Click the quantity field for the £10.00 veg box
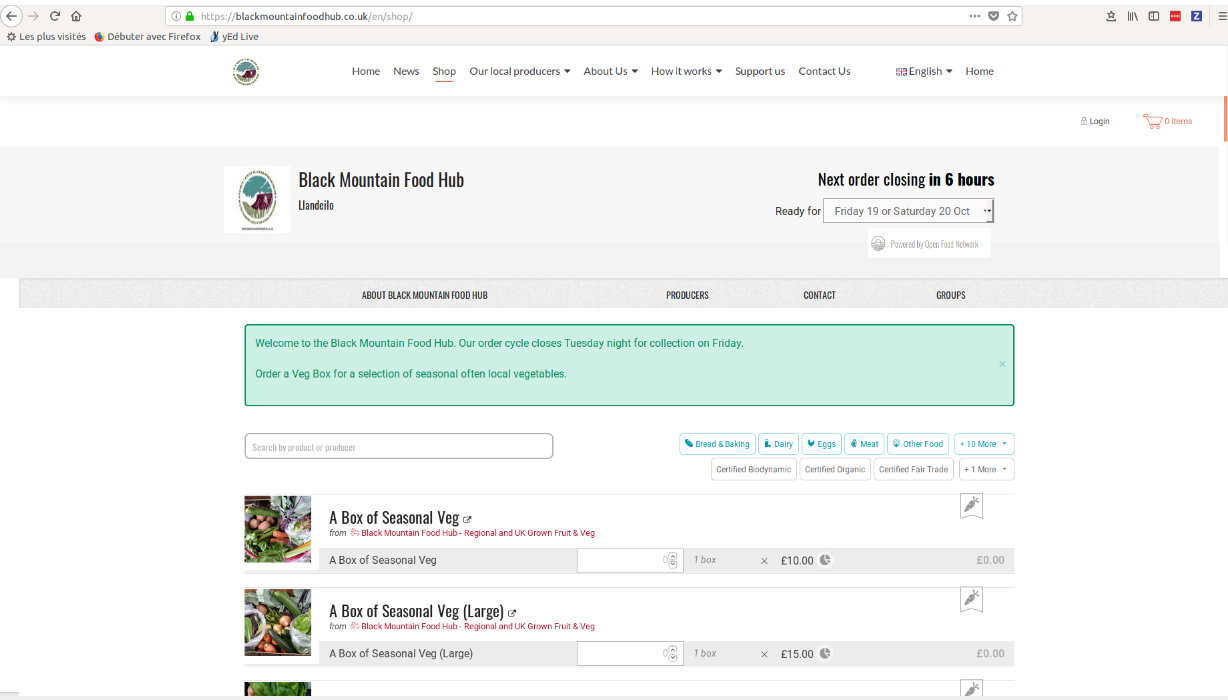Viewport: 1228px width, 700px height. coord(630,560)
